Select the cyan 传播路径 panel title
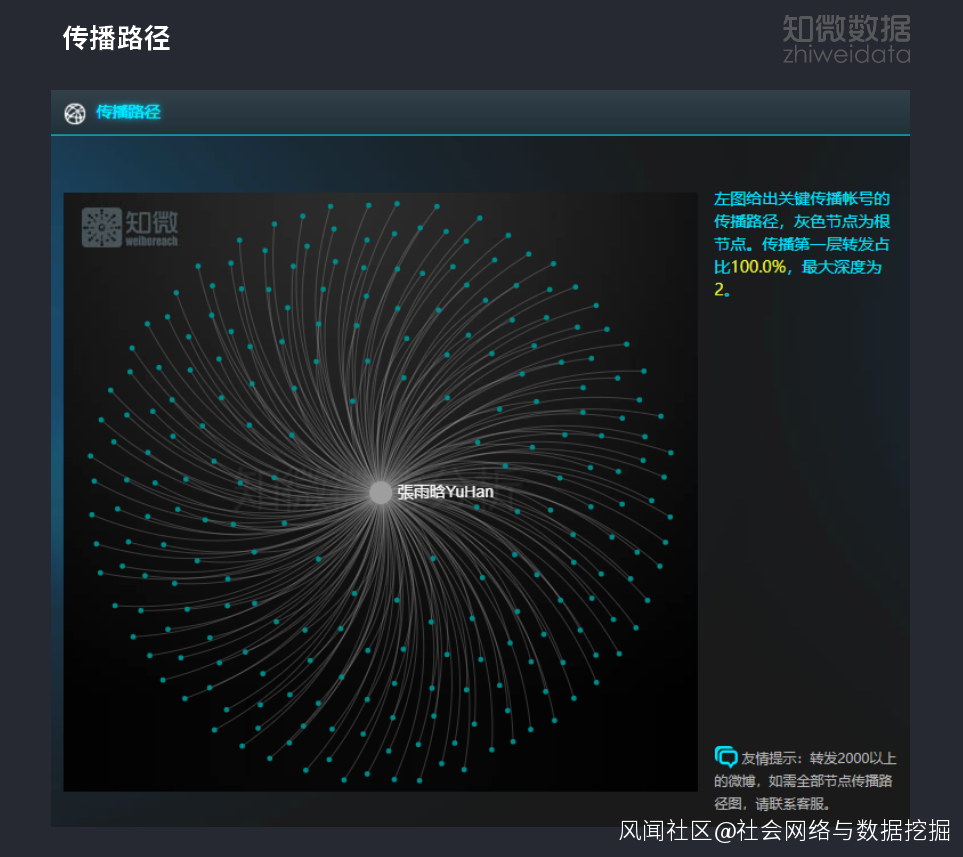The width and height of the screenshot is (963, 857). [x=128, y=112]
